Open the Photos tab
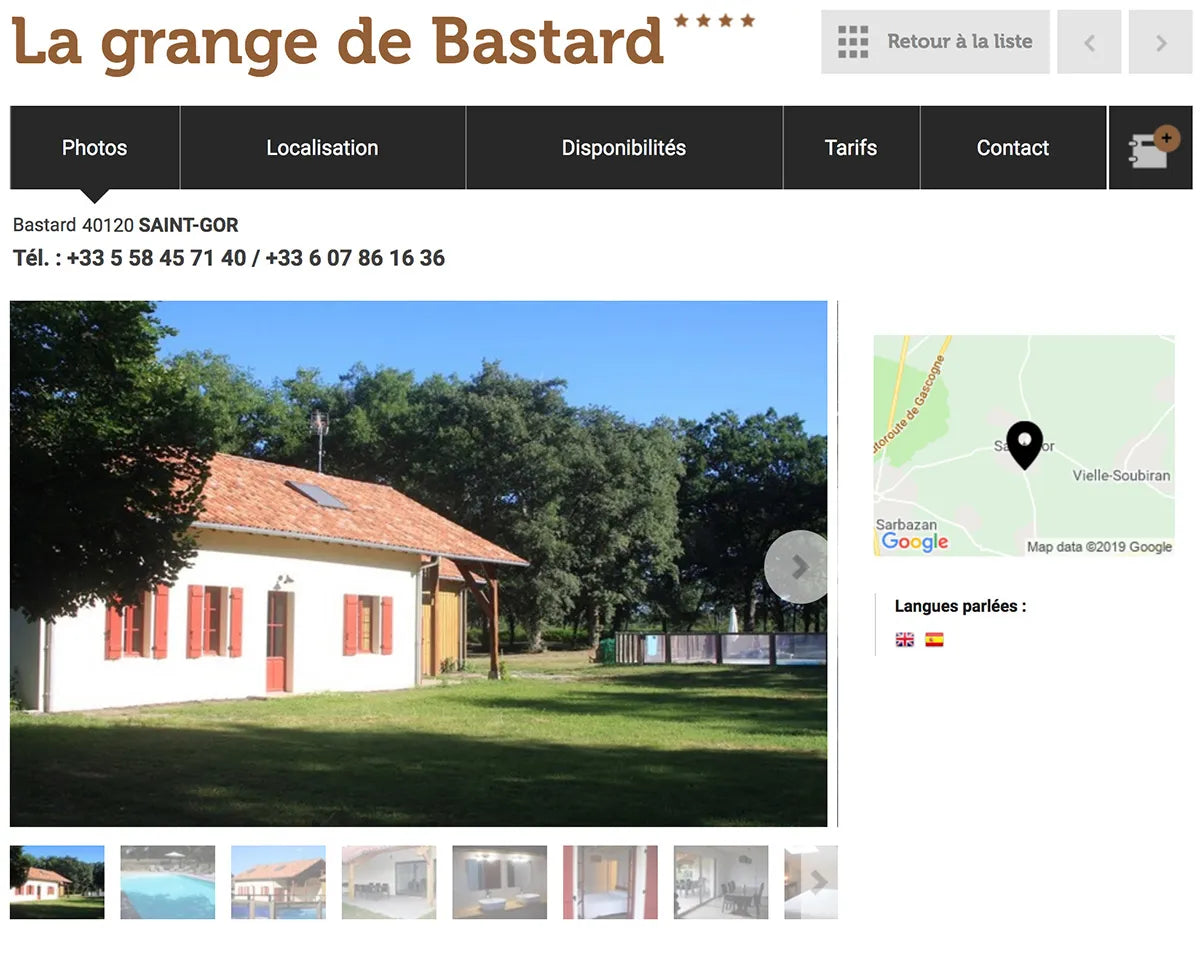This screenshot has width=1200, height=958. coord(95,148)
